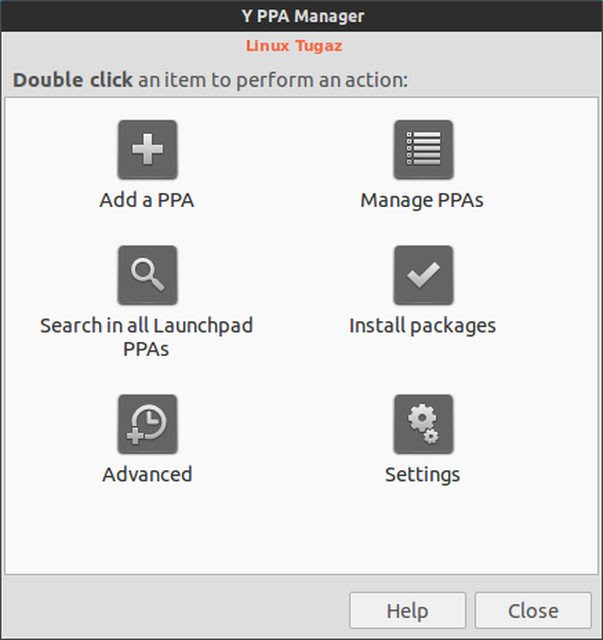Select the Settings gears icon
The height and width of the screenshot is (640, 603).
pyautogui.click(x=423, y=424)
